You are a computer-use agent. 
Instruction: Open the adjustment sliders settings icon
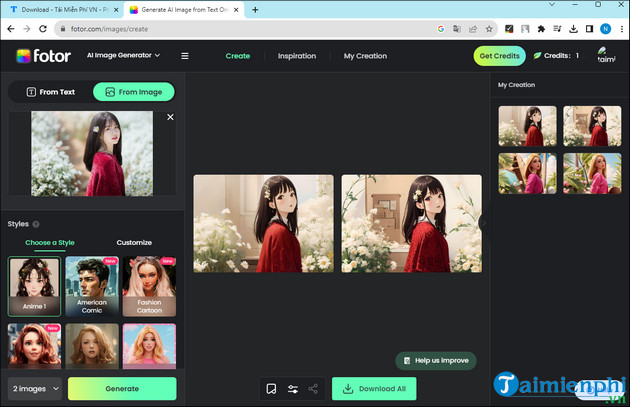293,389
